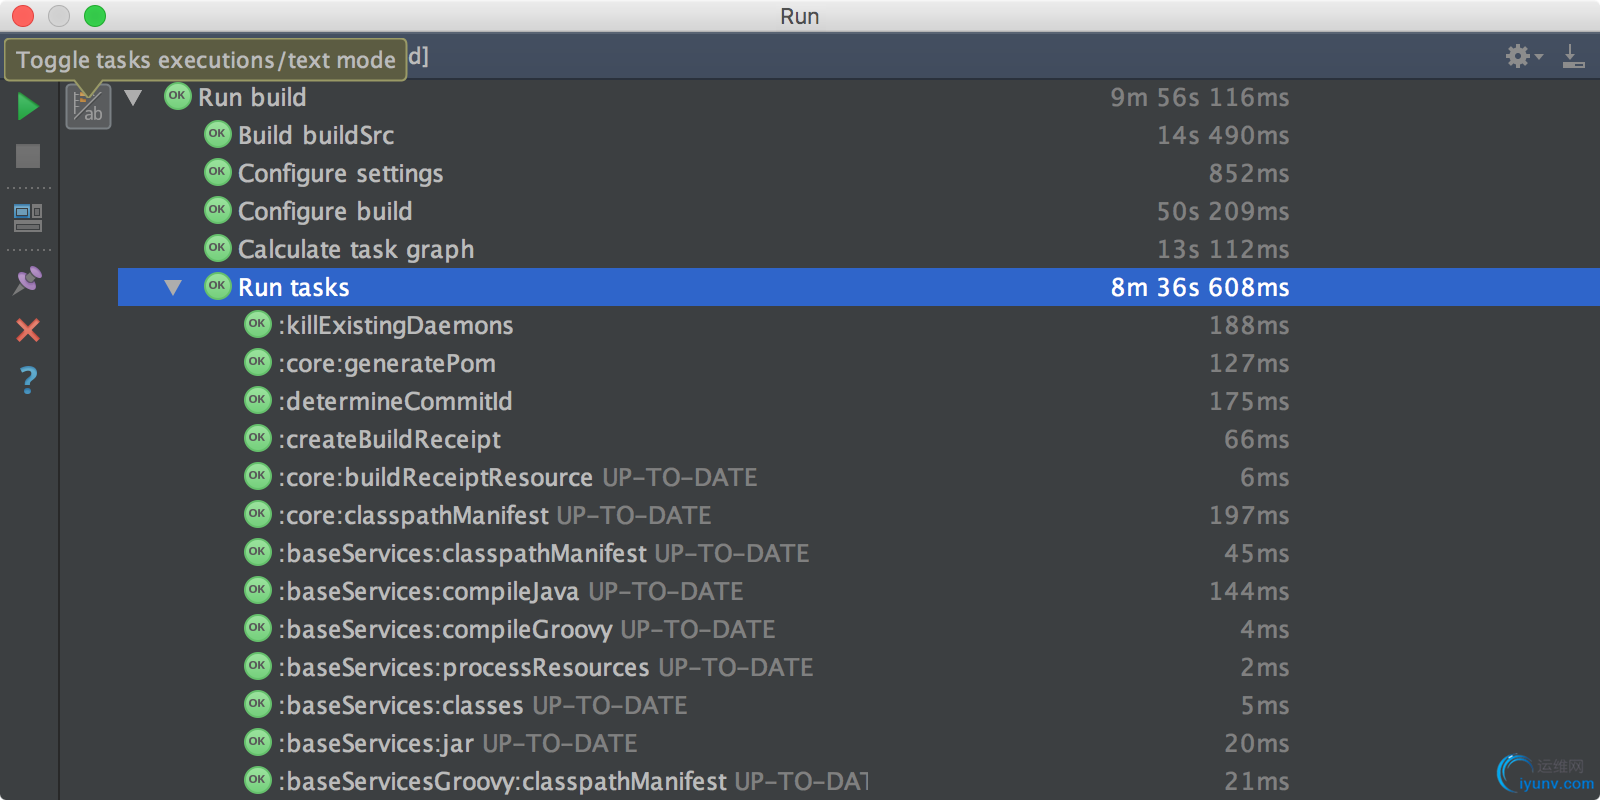The image size is (1600, 800).
Task: Click the restore layout icon in sidebar
Action: click(x=28, y=217)
